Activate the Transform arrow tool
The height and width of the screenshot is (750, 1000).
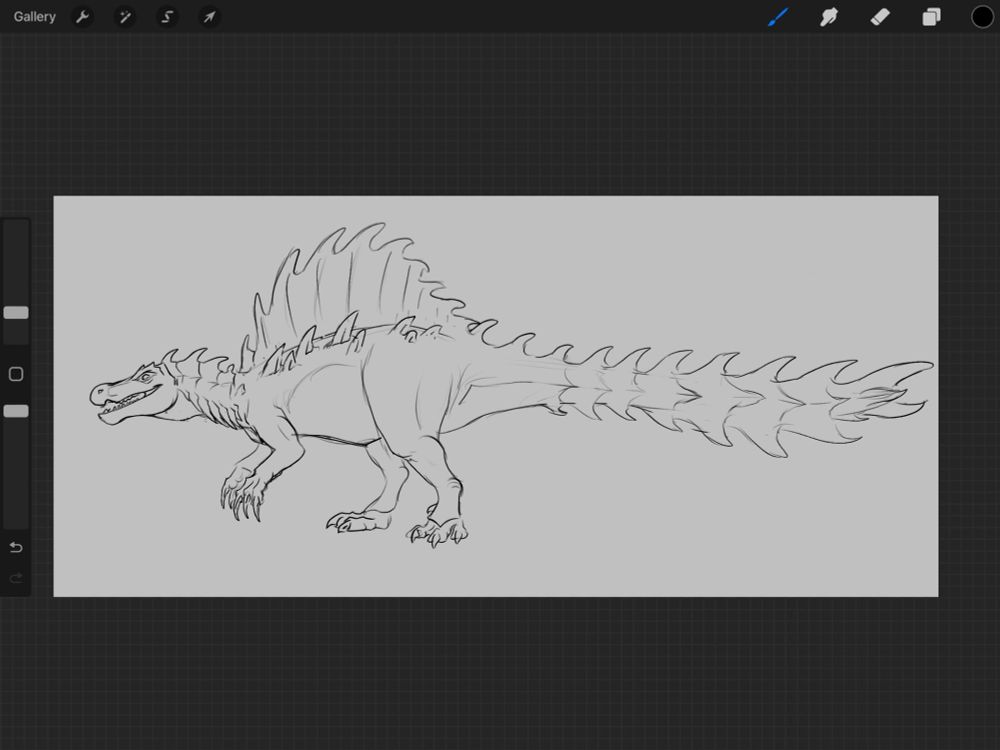pyautogui.click(x=209, y=17)
